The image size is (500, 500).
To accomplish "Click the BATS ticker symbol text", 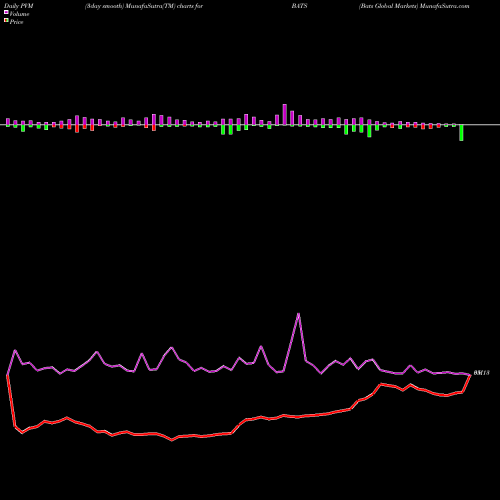I will (299, 6).
